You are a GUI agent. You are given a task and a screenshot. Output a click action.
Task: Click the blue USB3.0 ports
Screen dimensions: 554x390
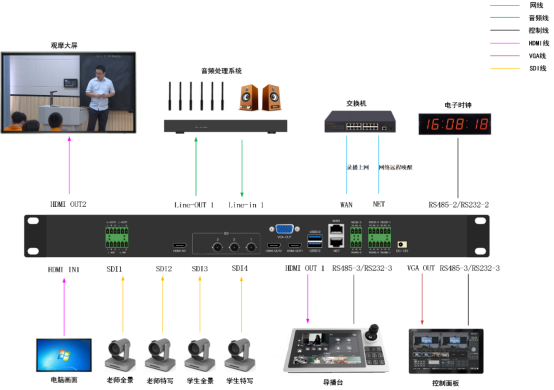click(x=314, y=241)
